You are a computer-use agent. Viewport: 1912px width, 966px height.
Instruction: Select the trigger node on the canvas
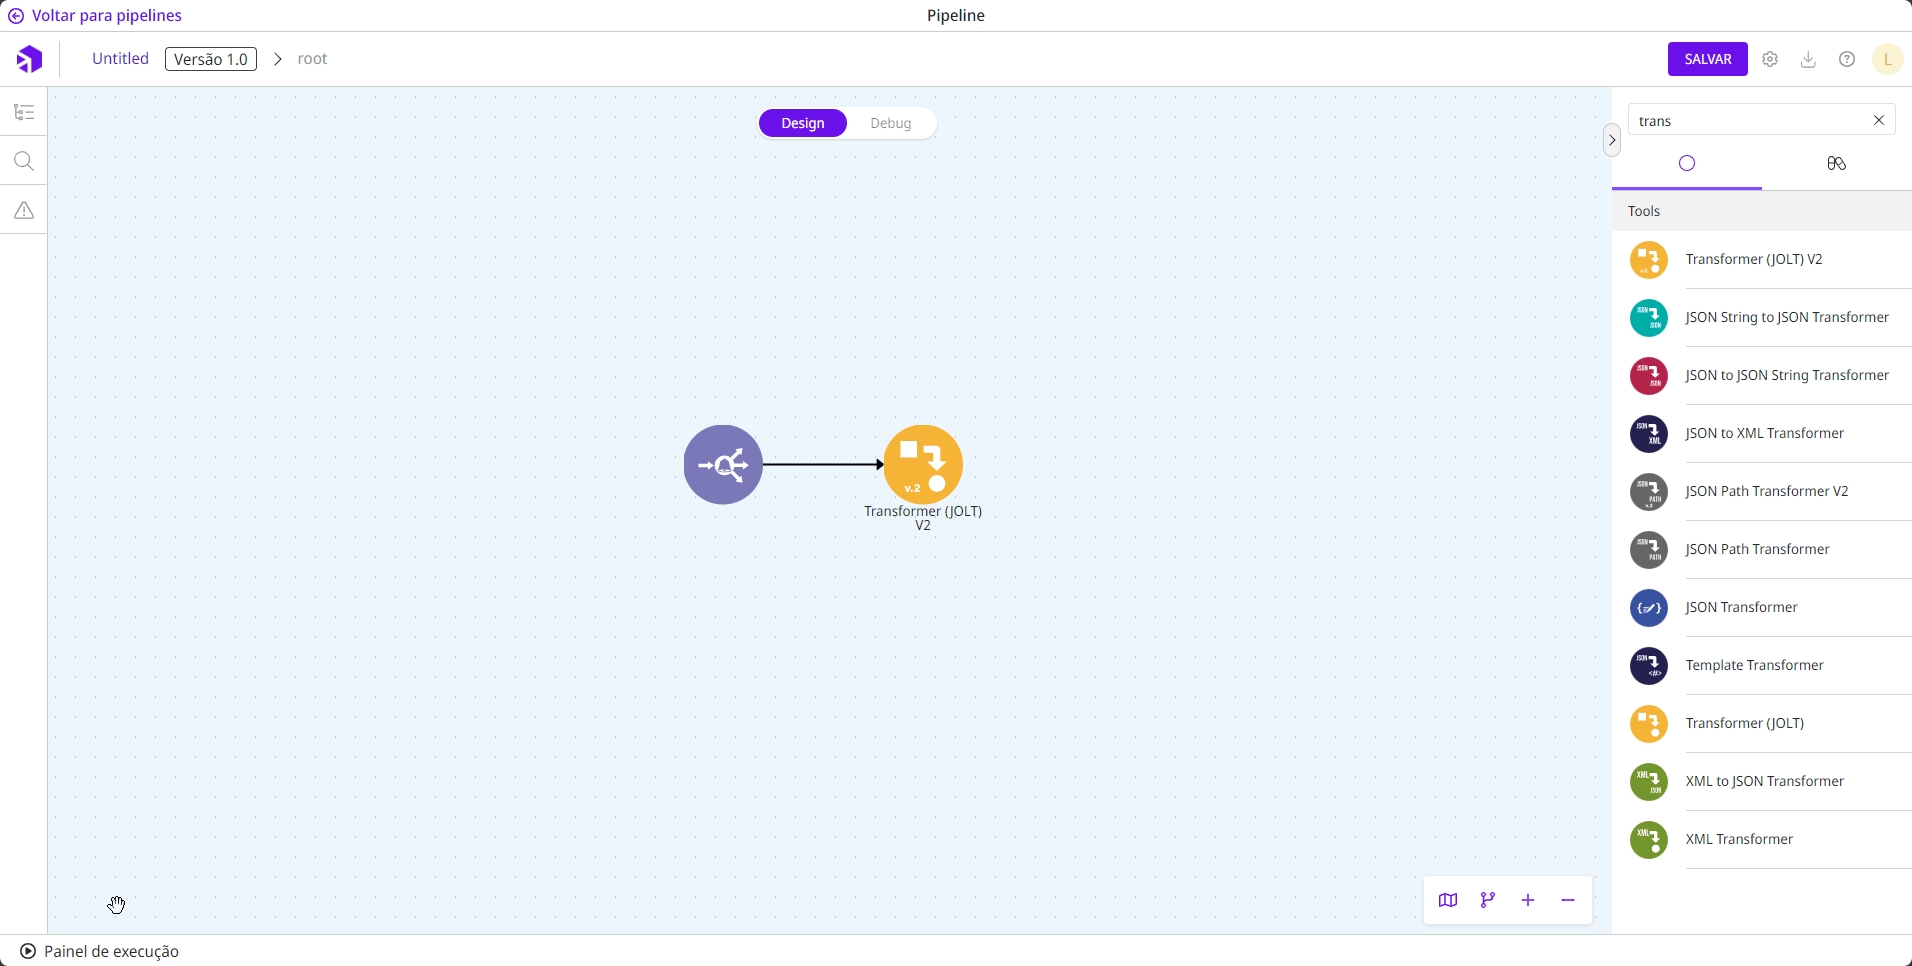coord(723,464)
